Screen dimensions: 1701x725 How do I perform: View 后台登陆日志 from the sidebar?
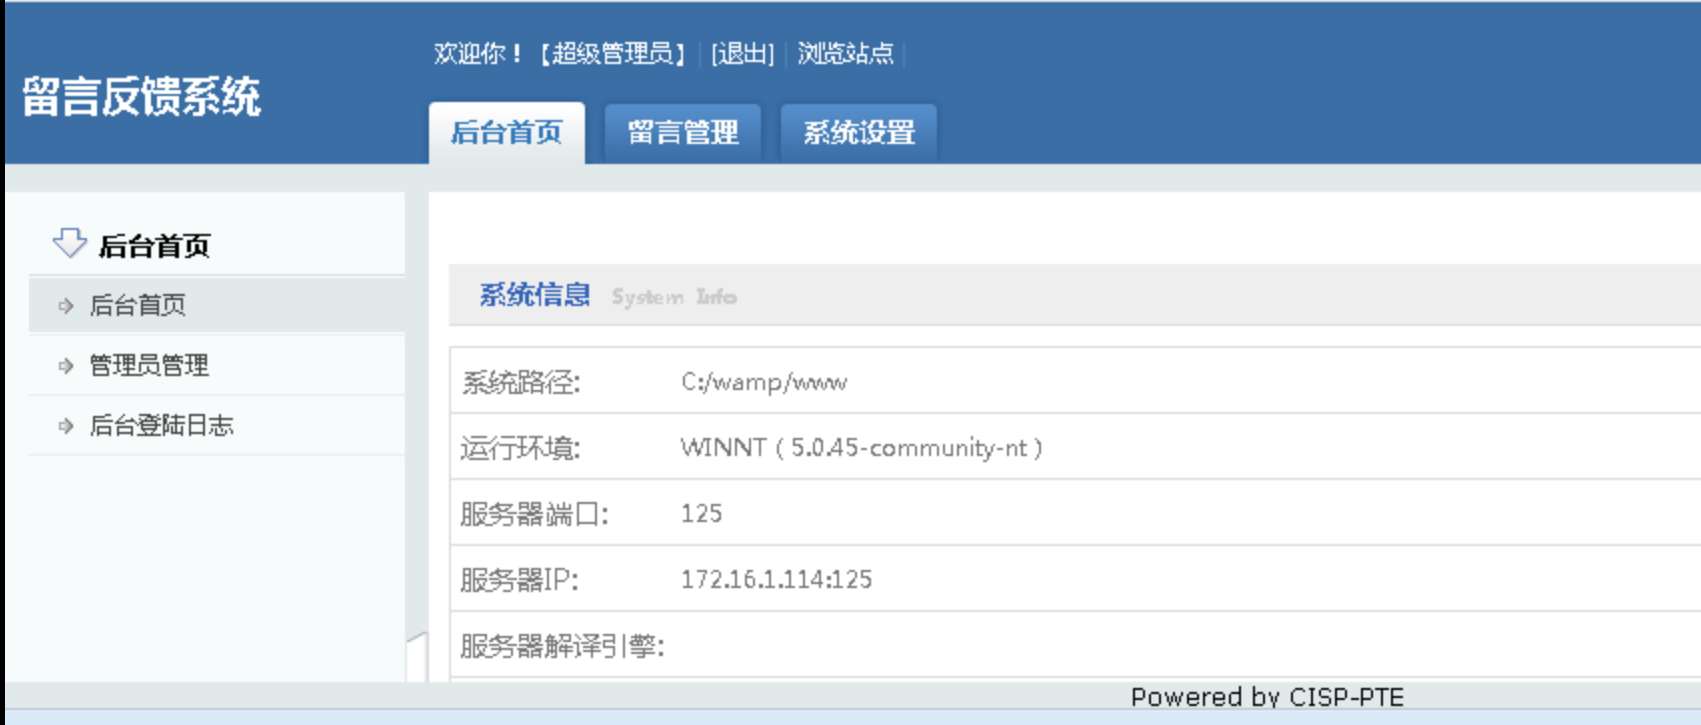(x=161, y=426)
